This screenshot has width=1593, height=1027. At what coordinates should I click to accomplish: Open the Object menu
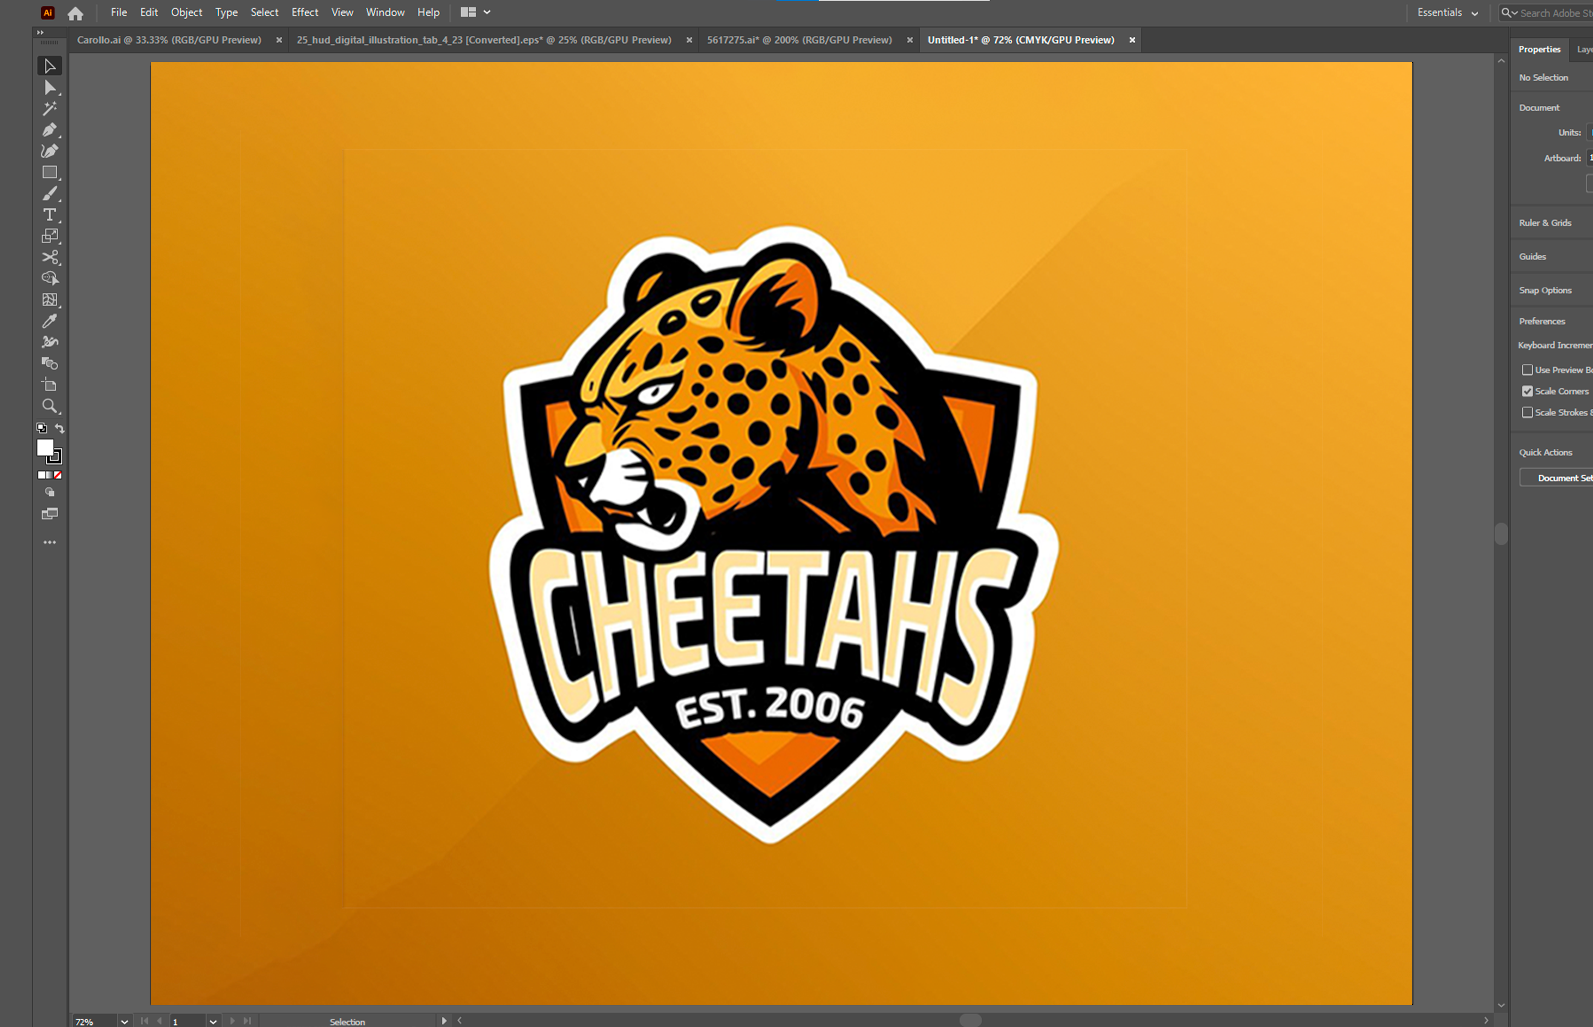[x=187, y=13]
